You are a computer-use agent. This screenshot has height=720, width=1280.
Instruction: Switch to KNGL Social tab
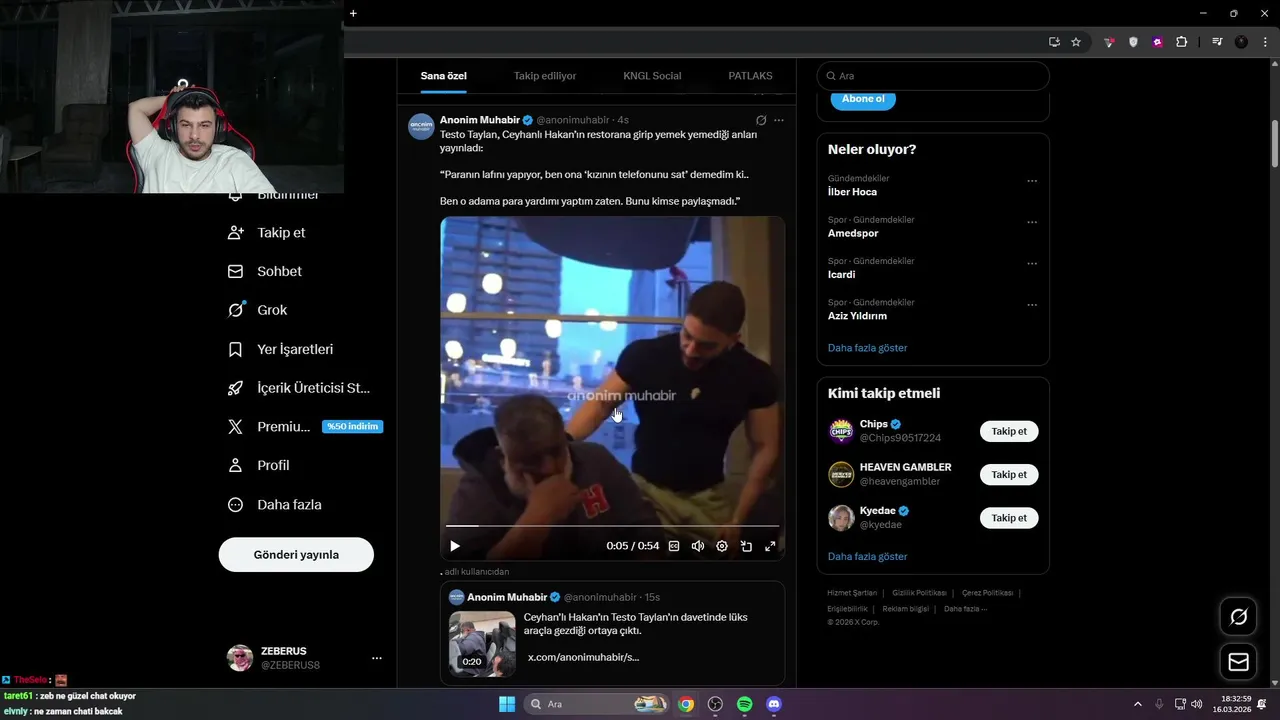652,76
